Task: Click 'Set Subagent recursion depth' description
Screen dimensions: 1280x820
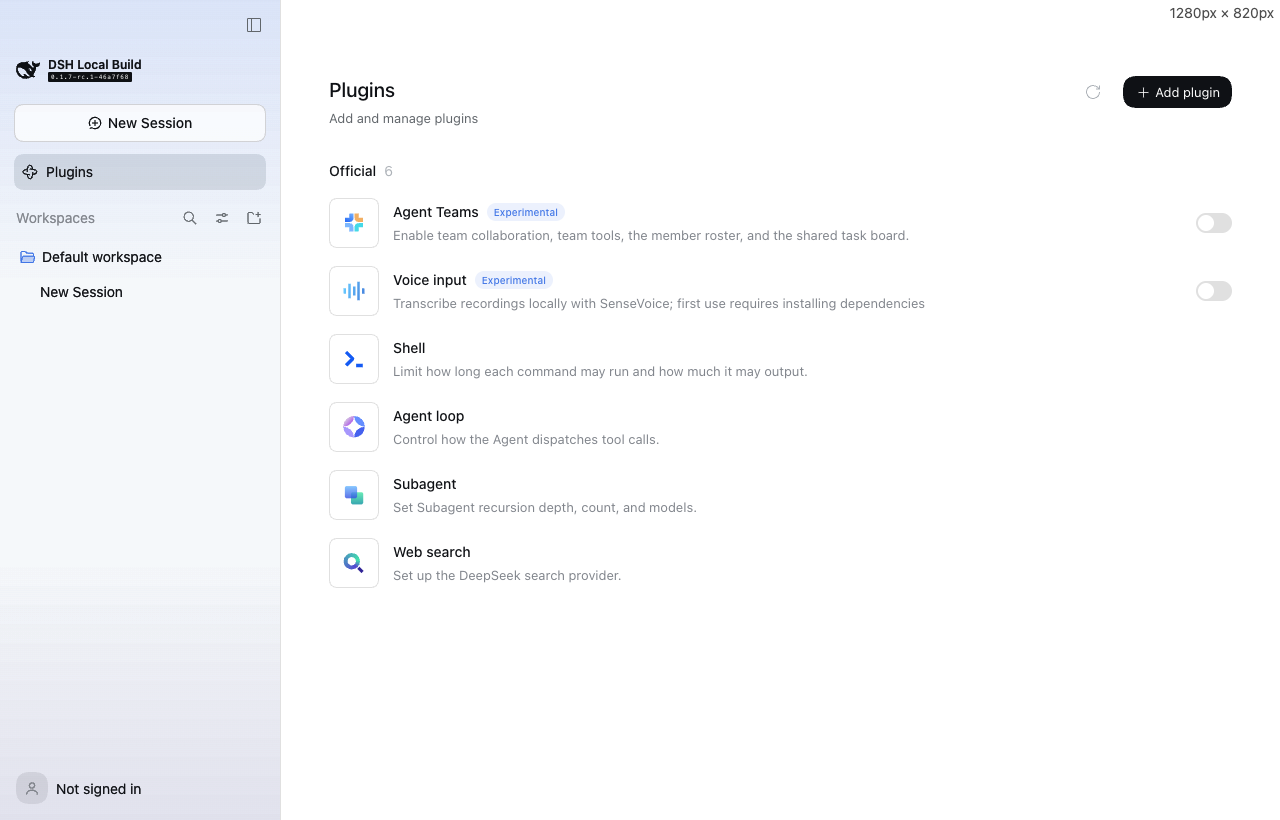Action: [544, 508]
